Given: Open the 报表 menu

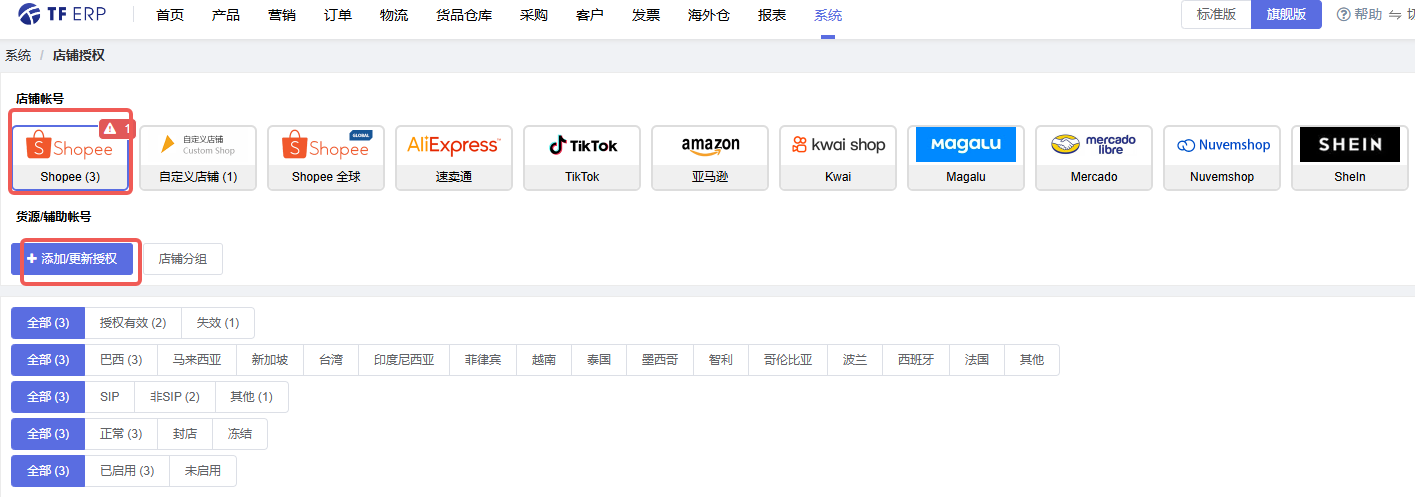Looking at the screenshot, I should pyautogui.click(x=772, y=15).
